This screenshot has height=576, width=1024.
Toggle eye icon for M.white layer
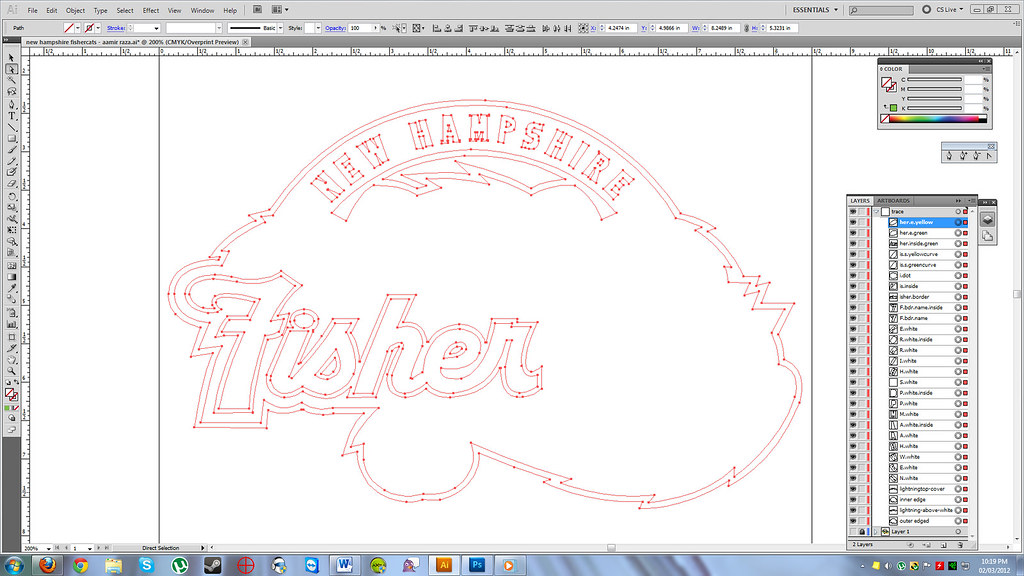click(853, 414)
